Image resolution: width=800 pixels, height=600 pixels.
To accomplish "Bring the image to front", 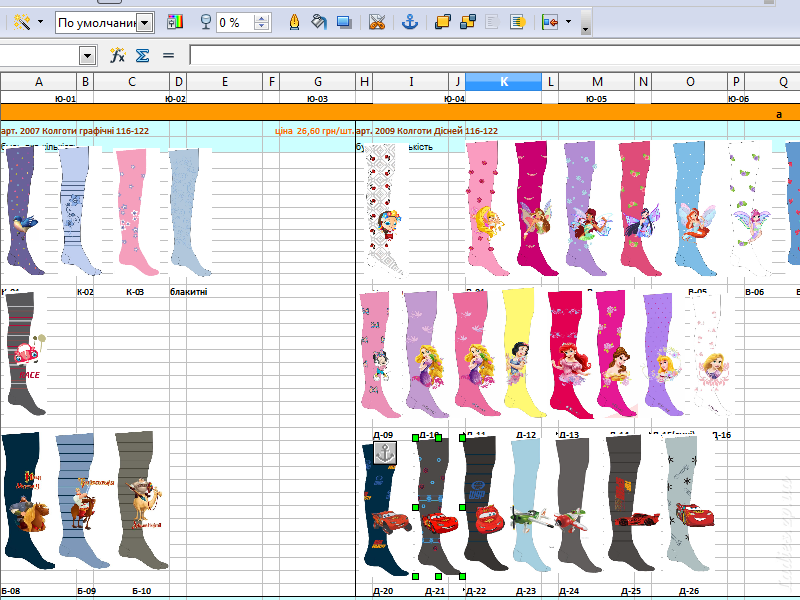I will point(442,22).
